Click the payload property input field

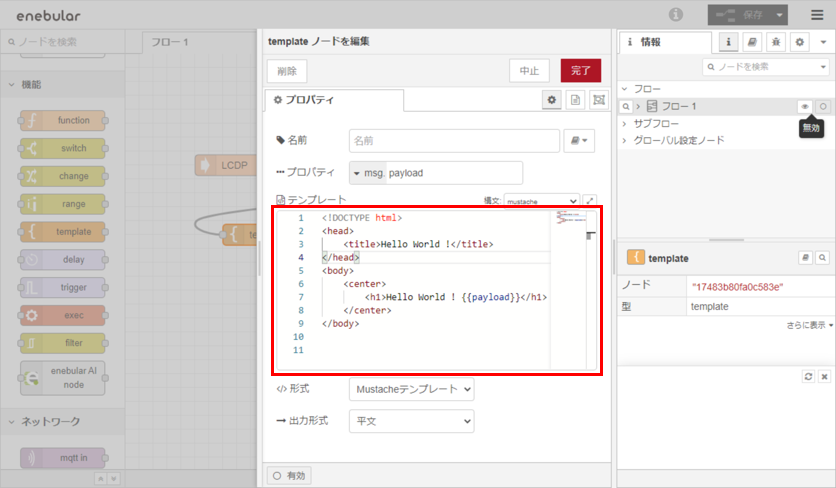454,173
